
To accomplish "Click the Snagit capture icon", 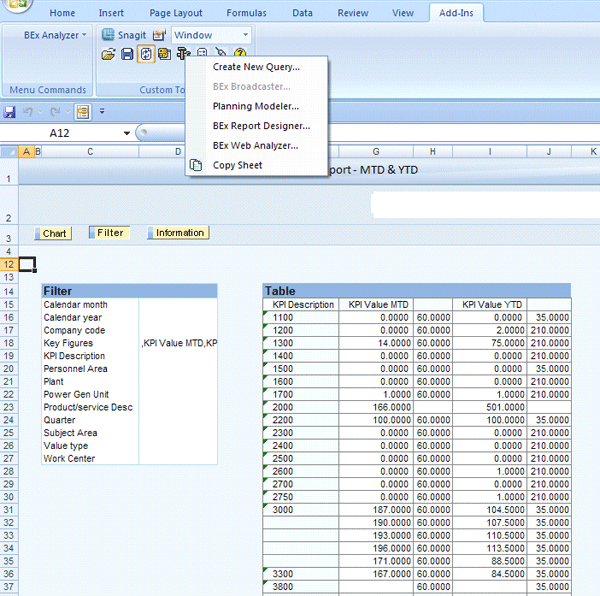I will 110,35.
